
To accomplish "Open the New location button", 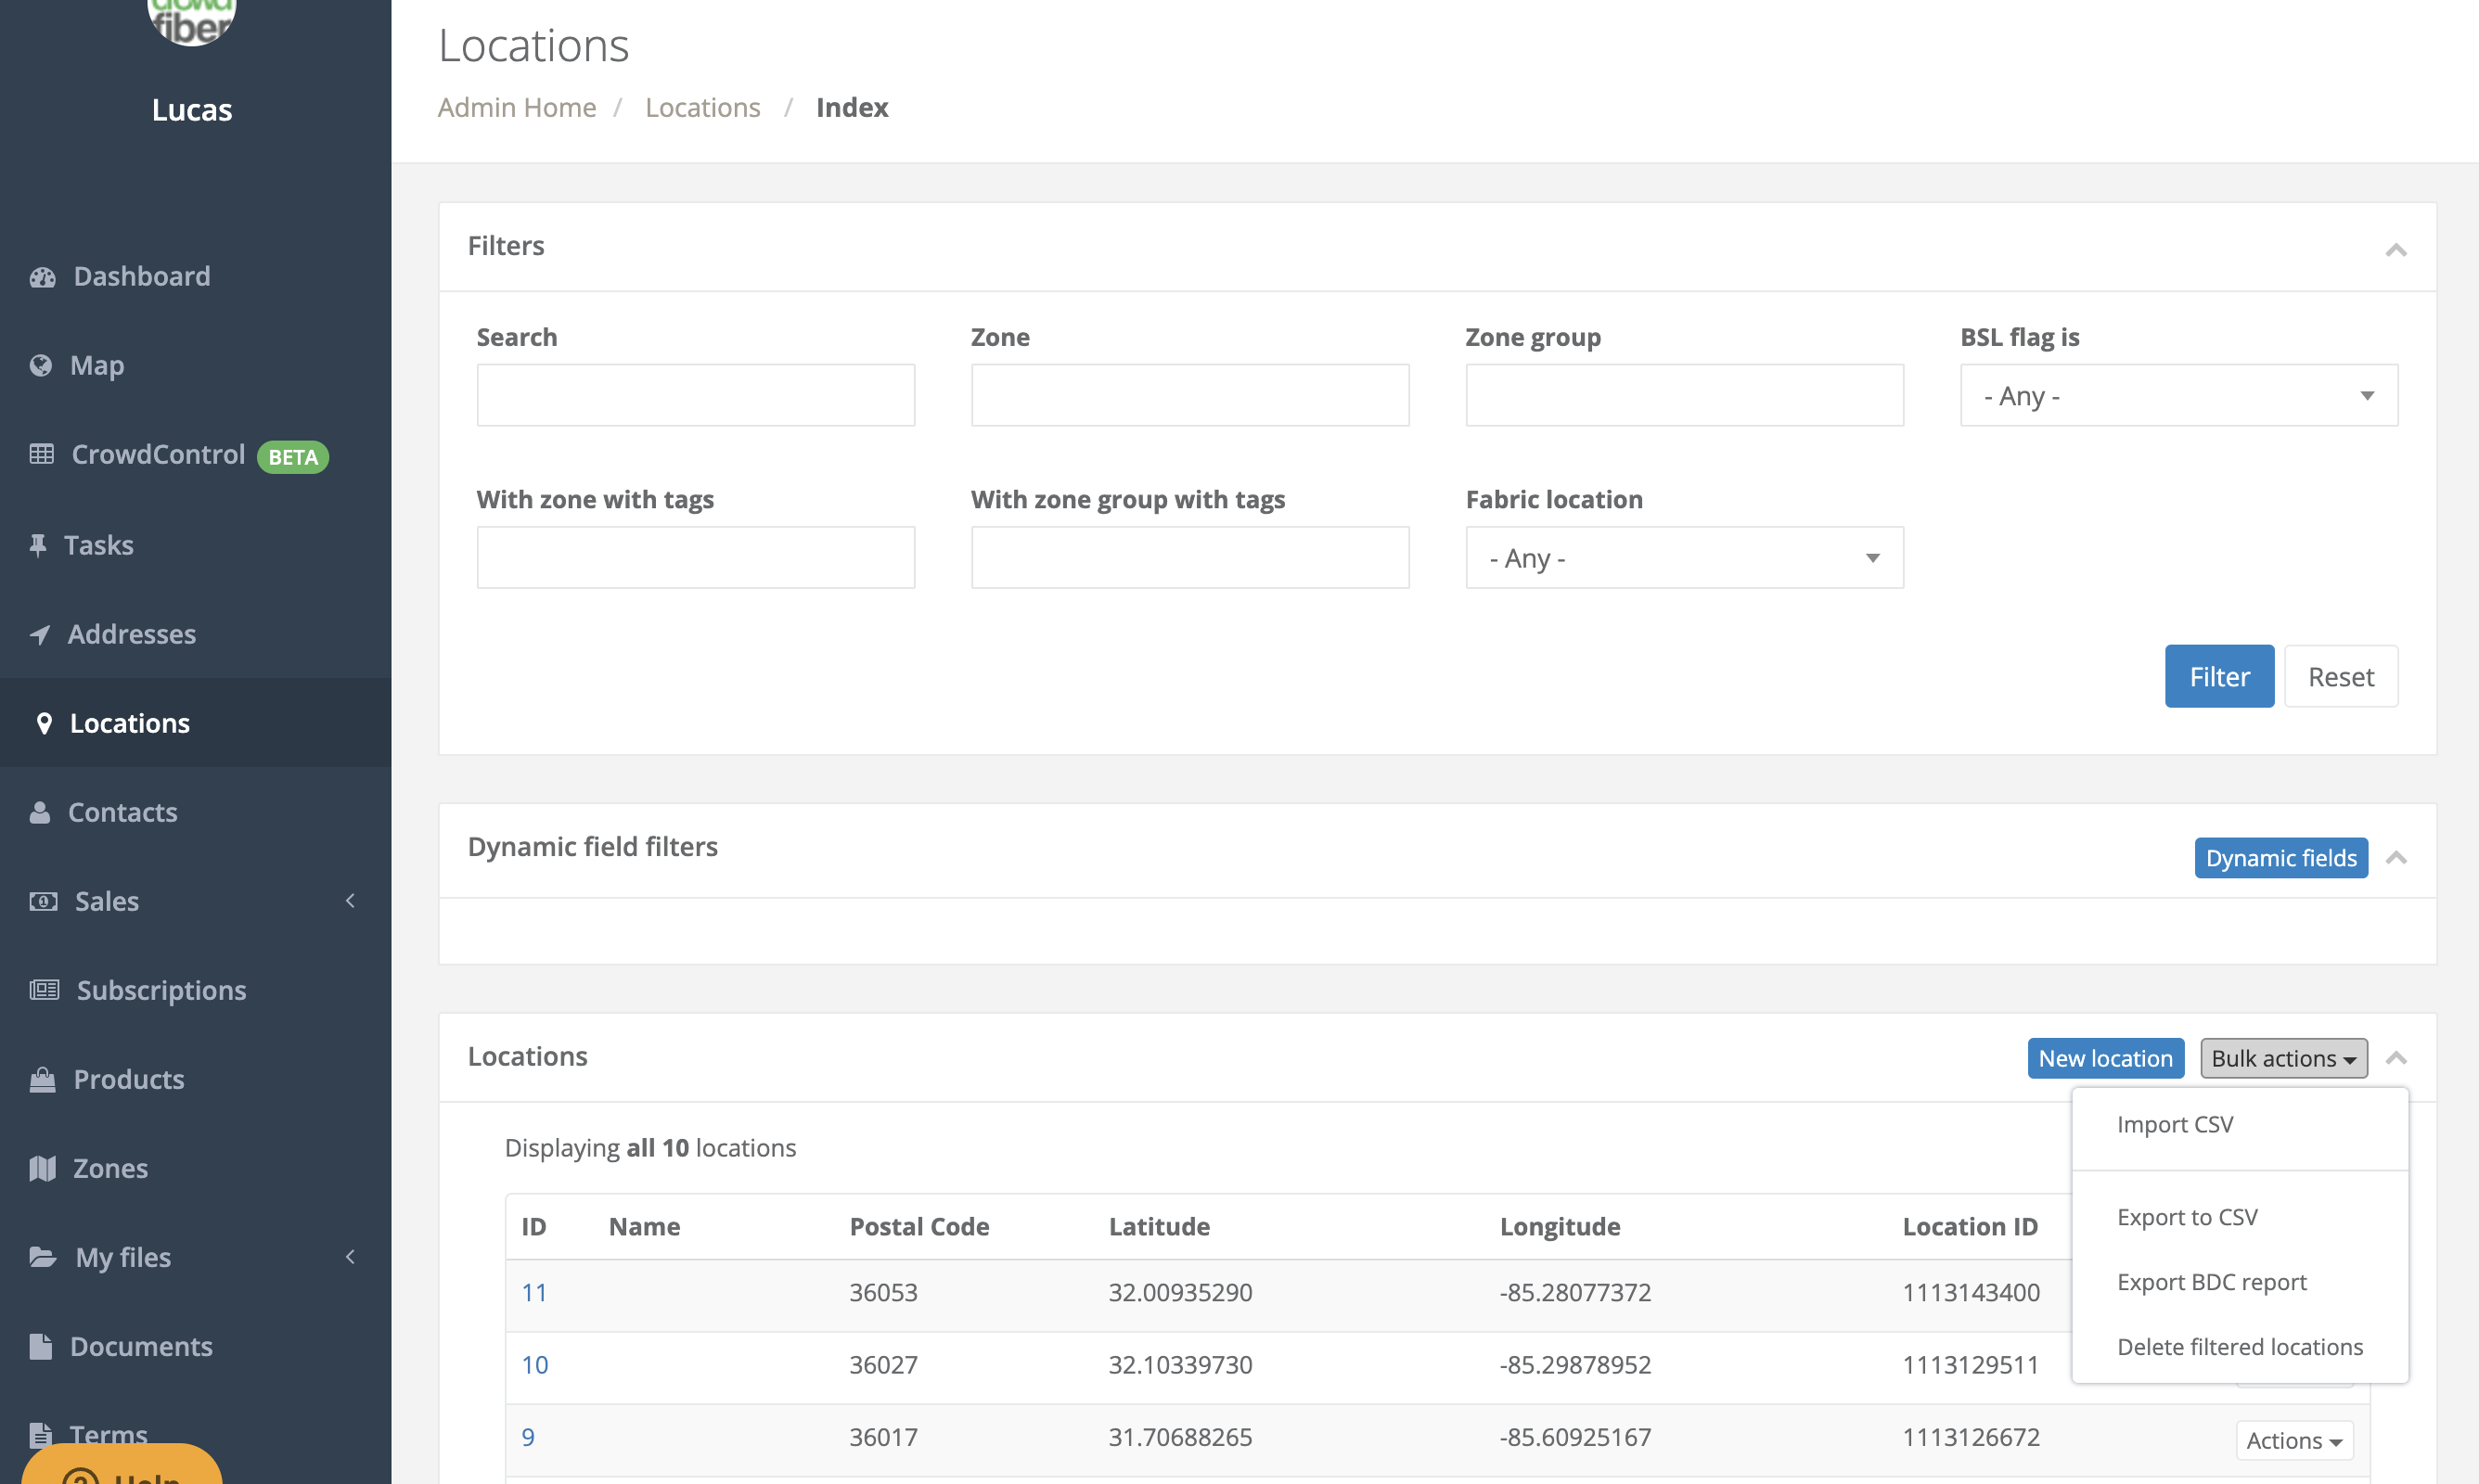I will point(2105,1058).
